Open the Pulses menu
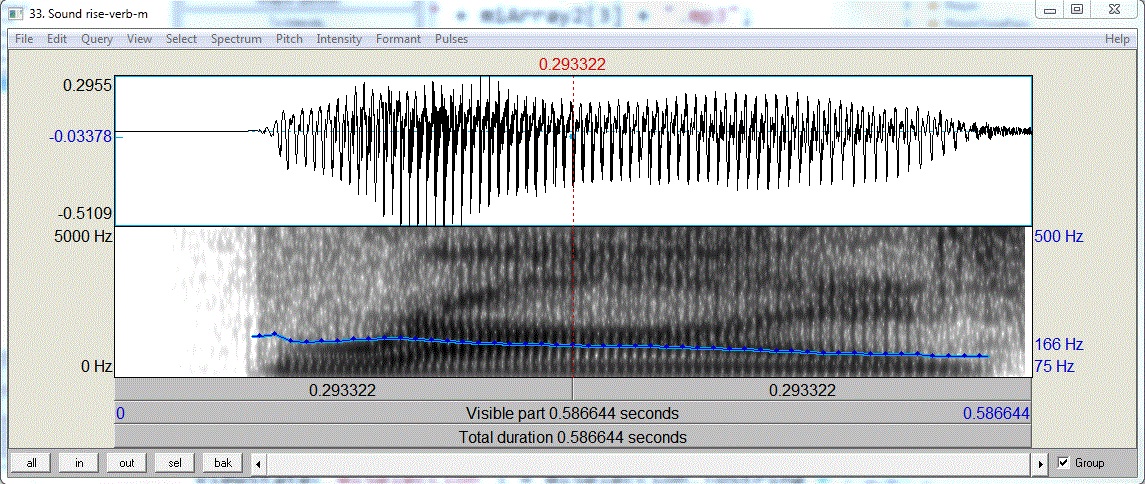This screenshot has width=1145, height=484. 451,39
